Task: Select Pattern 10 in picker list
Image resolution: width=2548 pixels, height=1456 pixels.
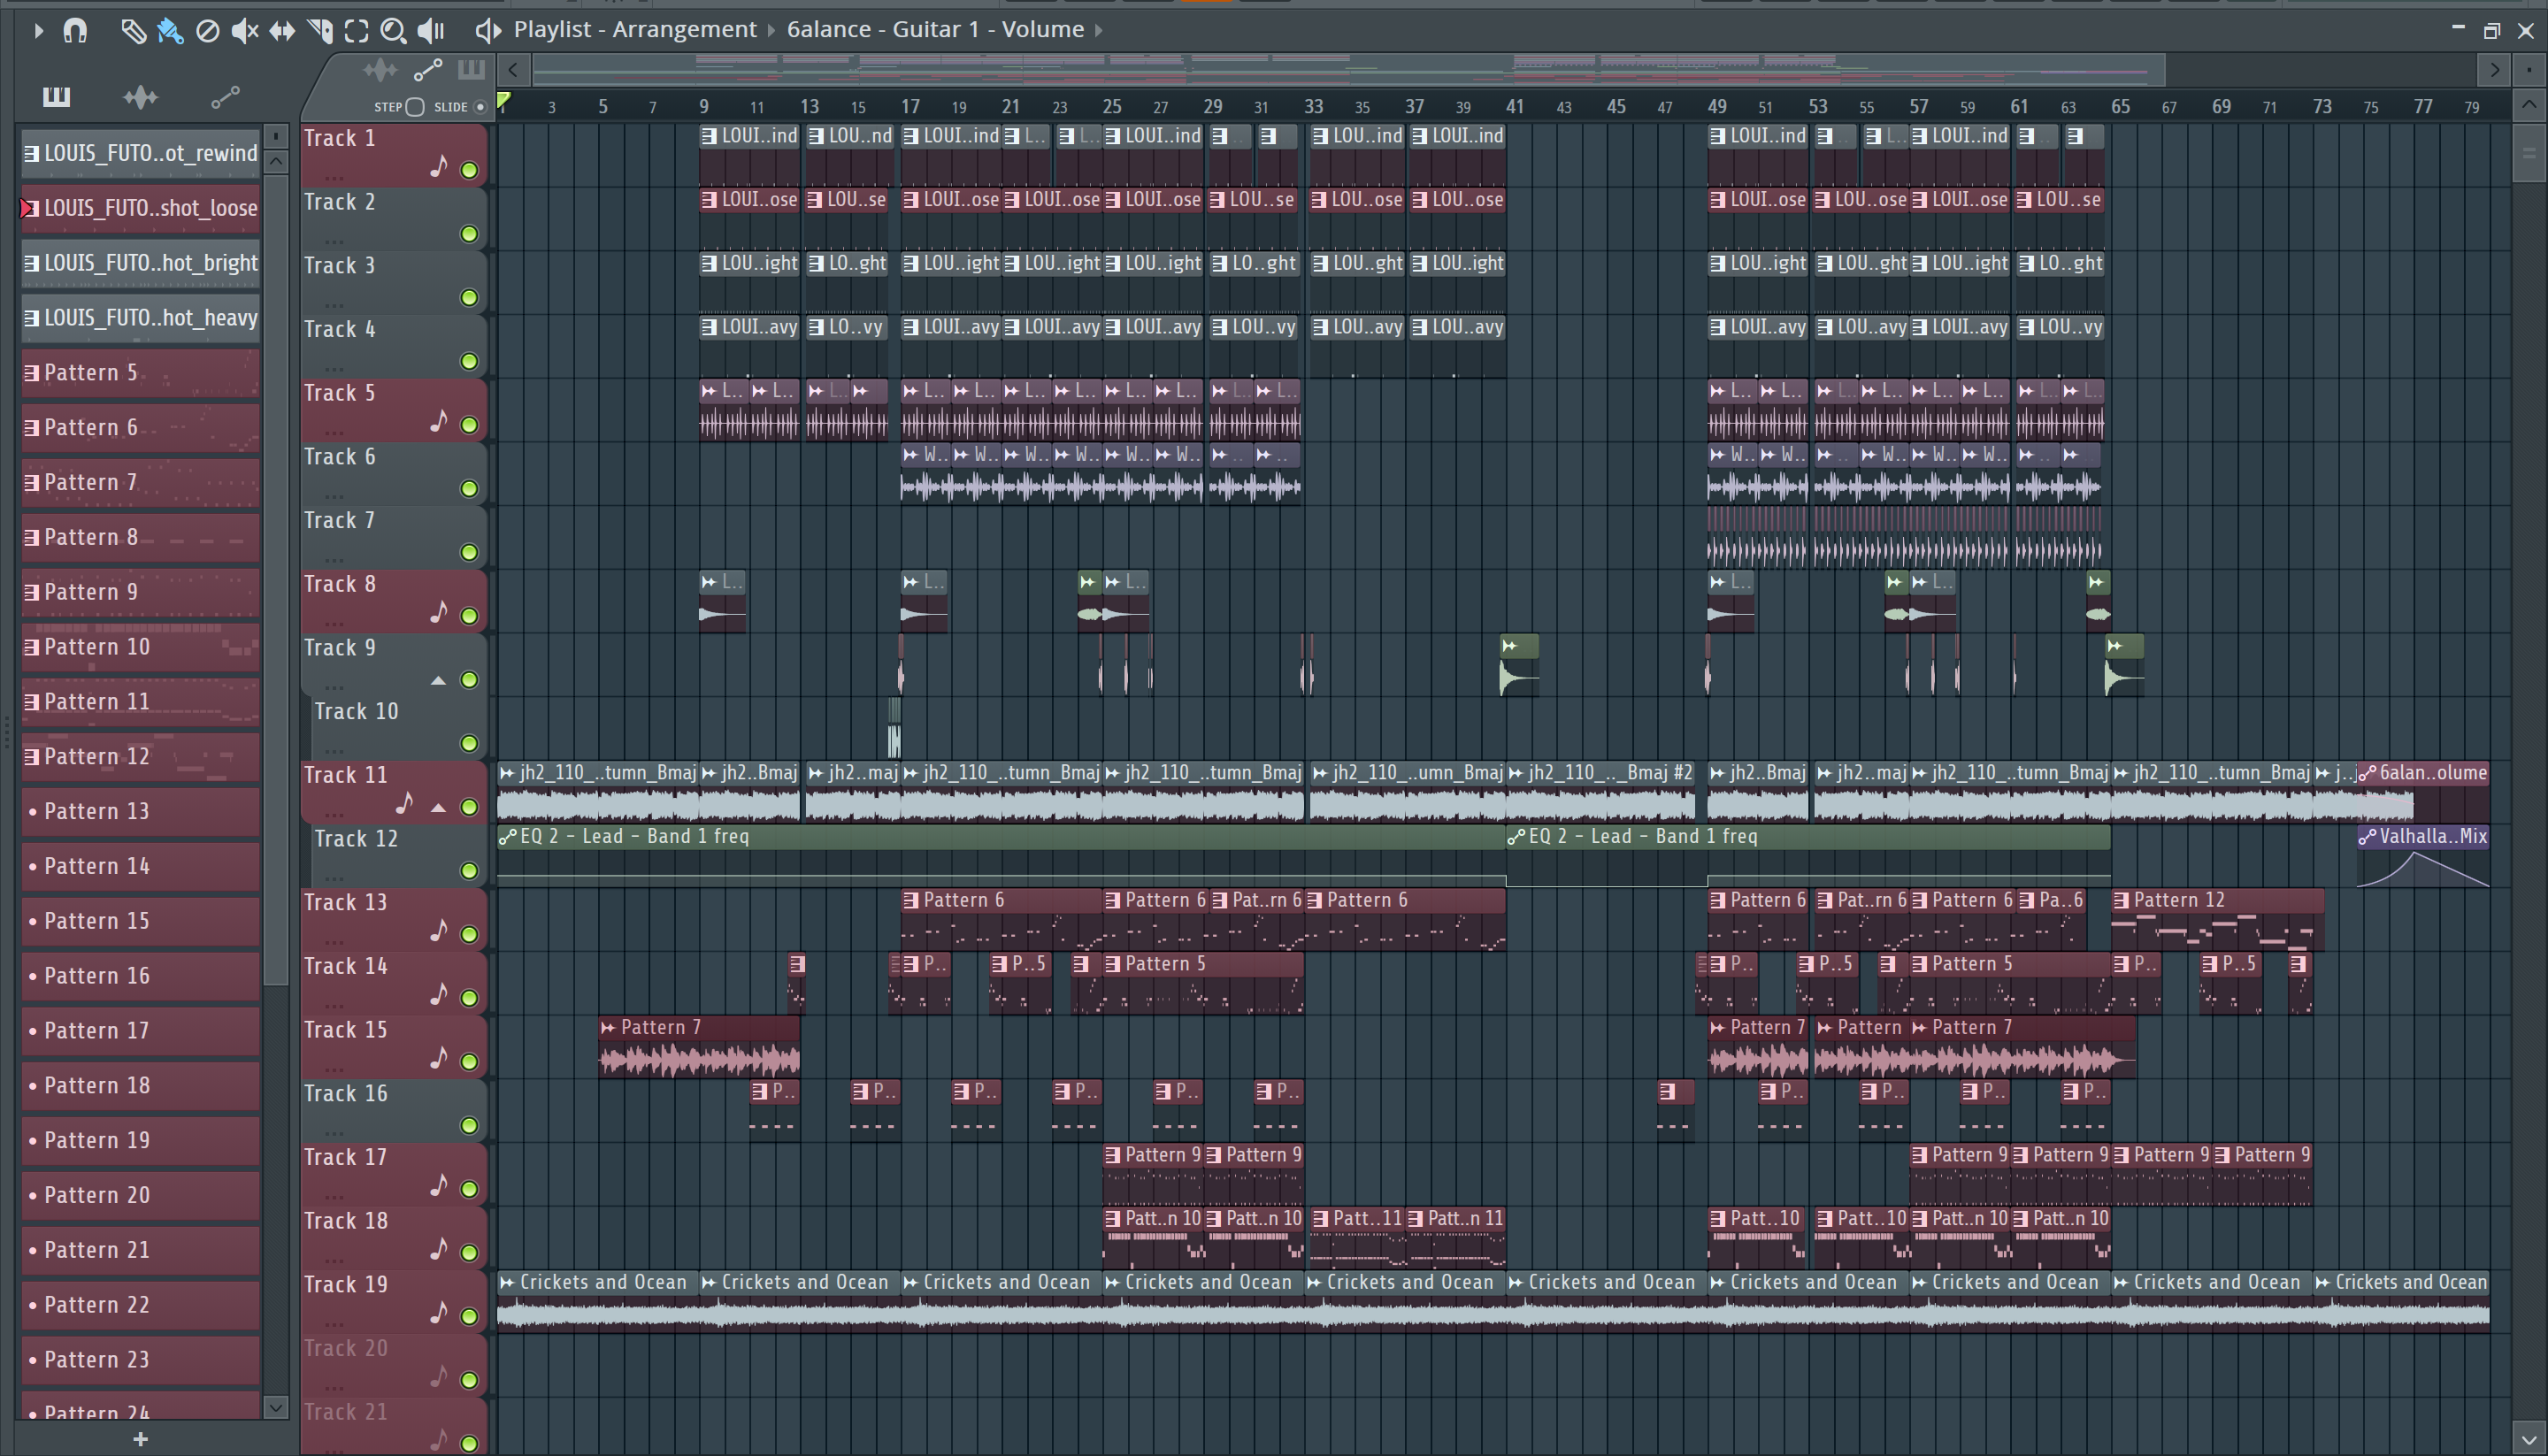Action: 141,647
